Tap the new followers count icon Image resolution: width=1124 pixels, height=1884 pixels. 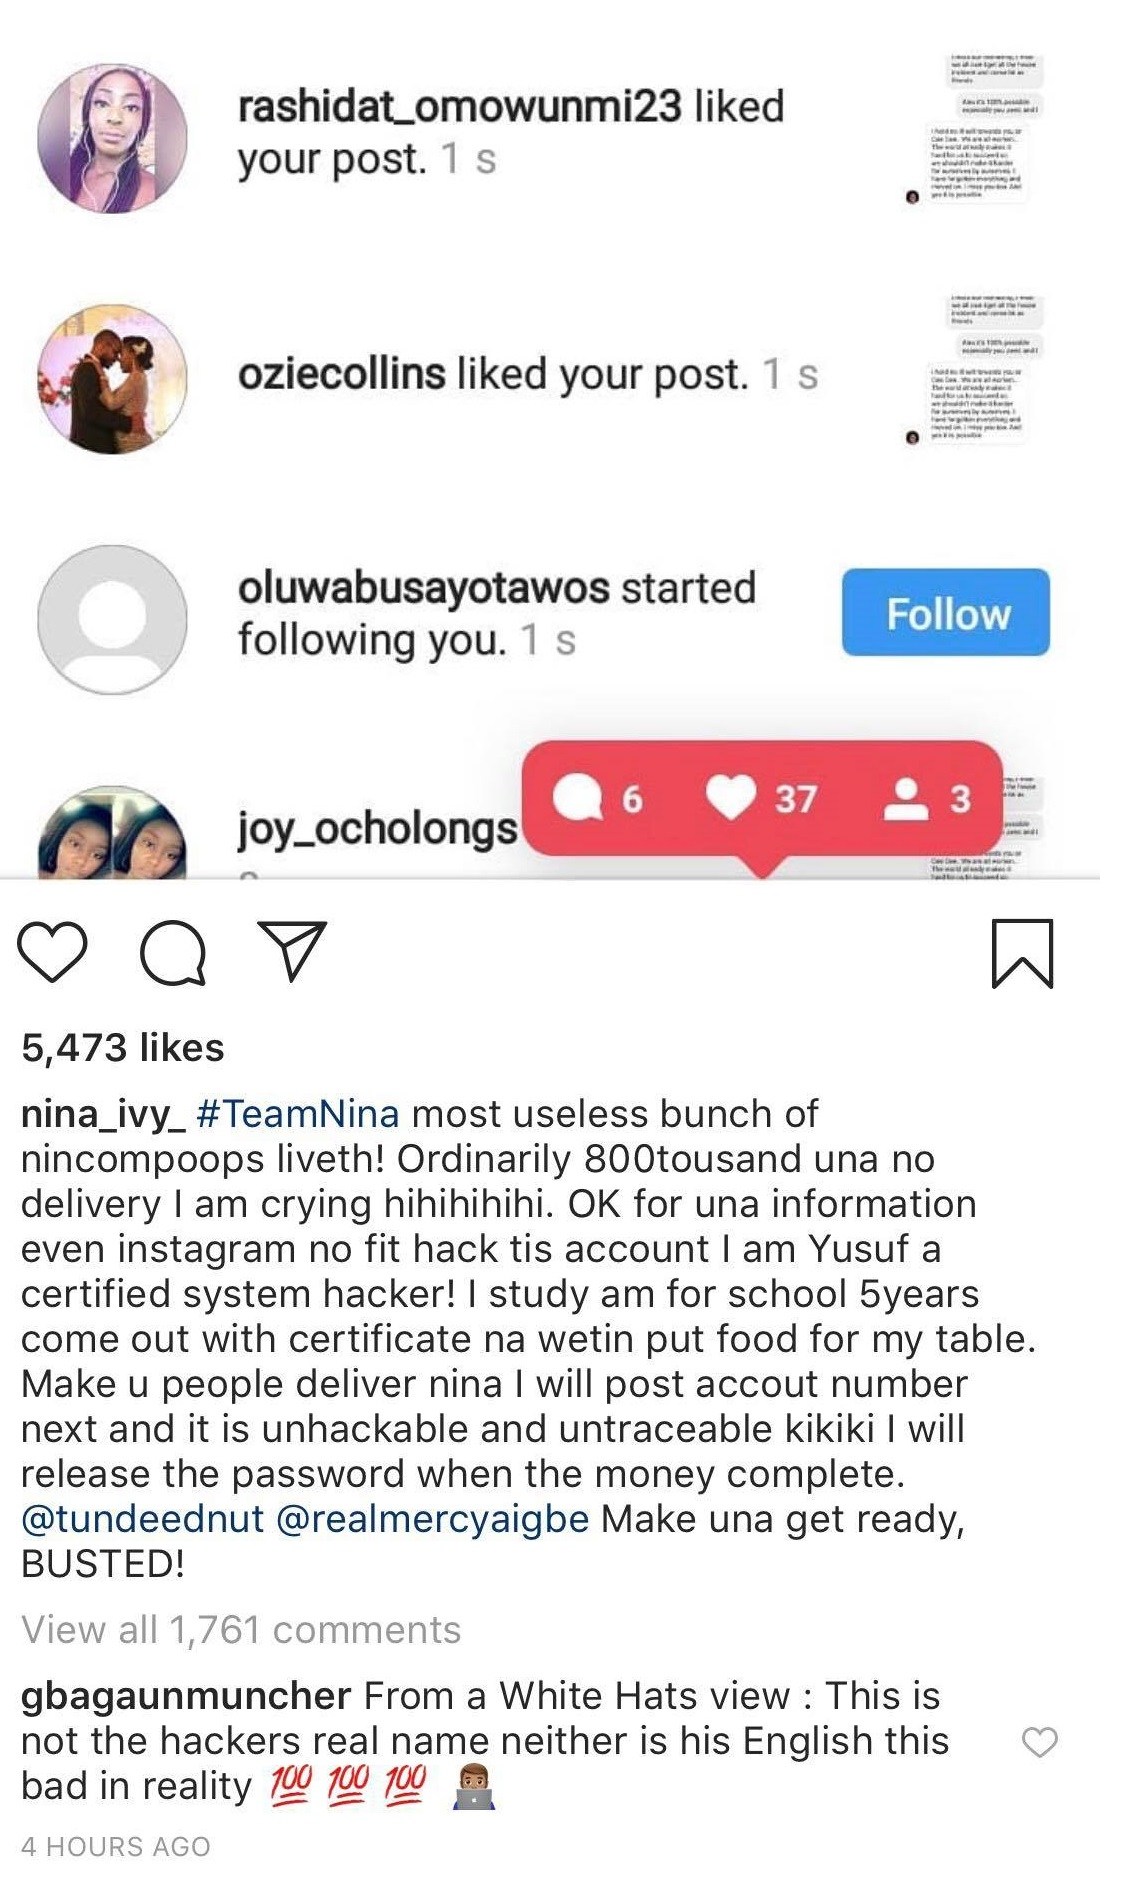pos(927,798)
